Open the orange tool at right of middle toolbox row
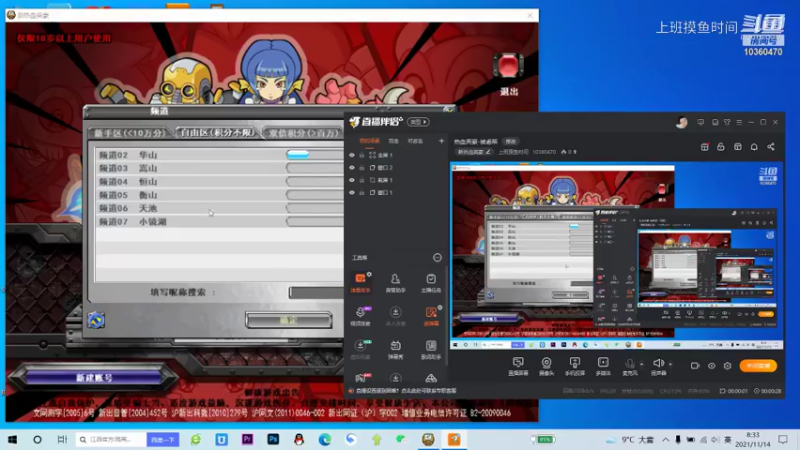This screenshot has width=800, height=450. coord(431,316)
